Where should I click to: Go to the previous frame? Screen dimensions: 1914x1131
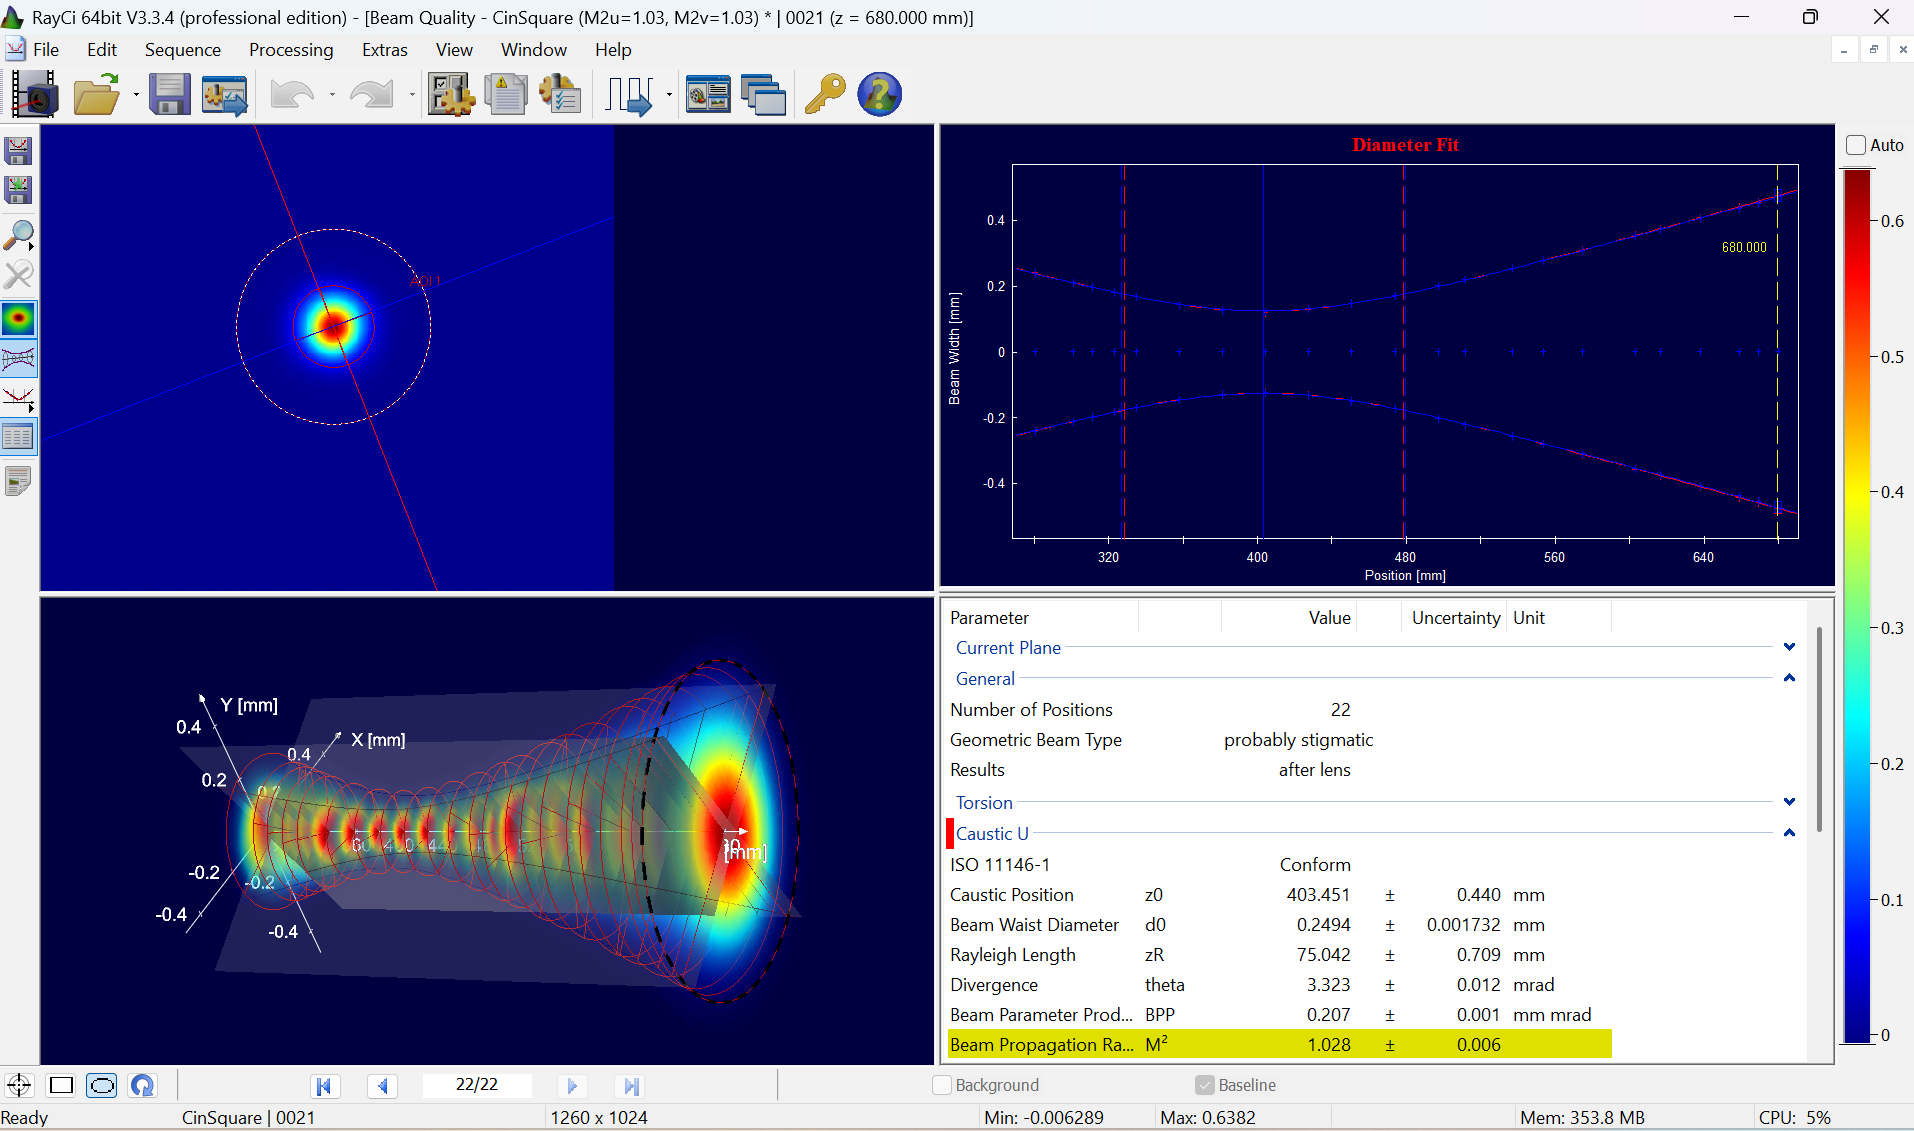pos(382,1086)
